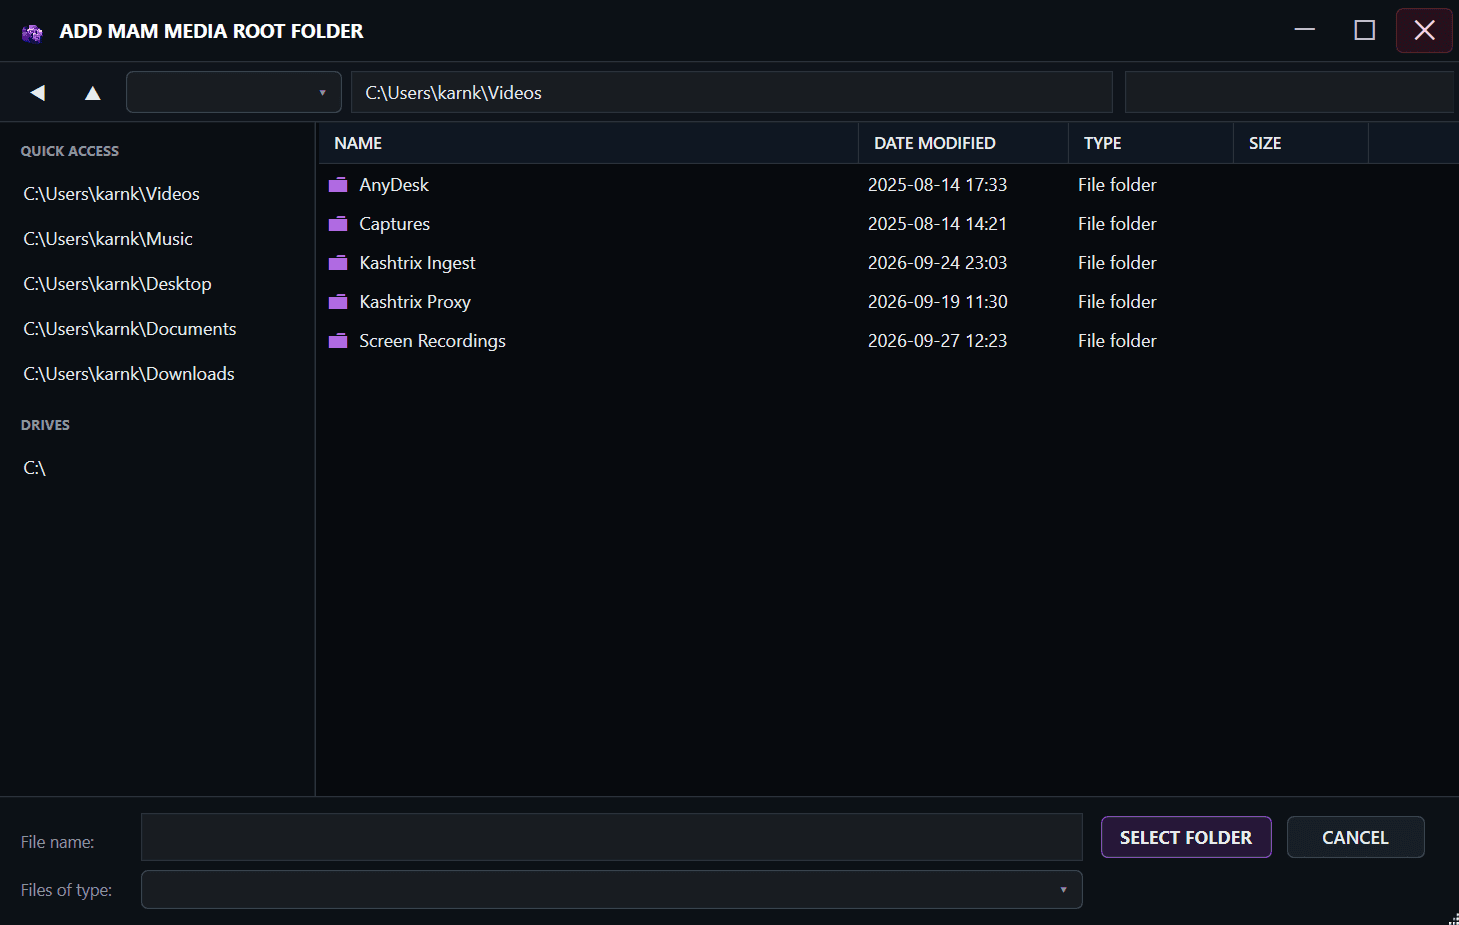
Task: Go up one folder level
Action: [x=93, y=92]
